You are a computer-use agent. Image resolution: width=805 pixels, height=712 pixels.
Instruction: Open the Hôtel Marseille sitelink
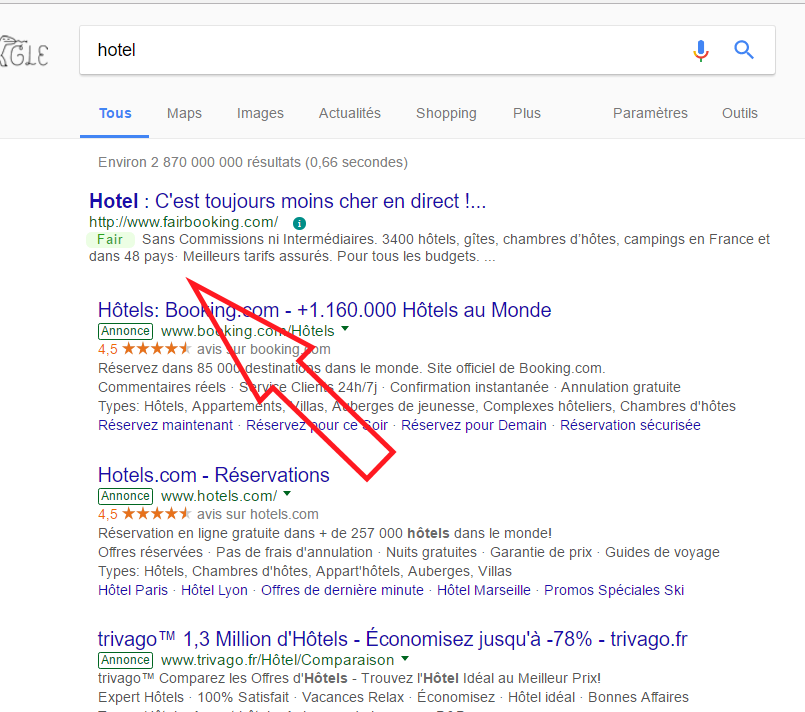tap(484, 590)
